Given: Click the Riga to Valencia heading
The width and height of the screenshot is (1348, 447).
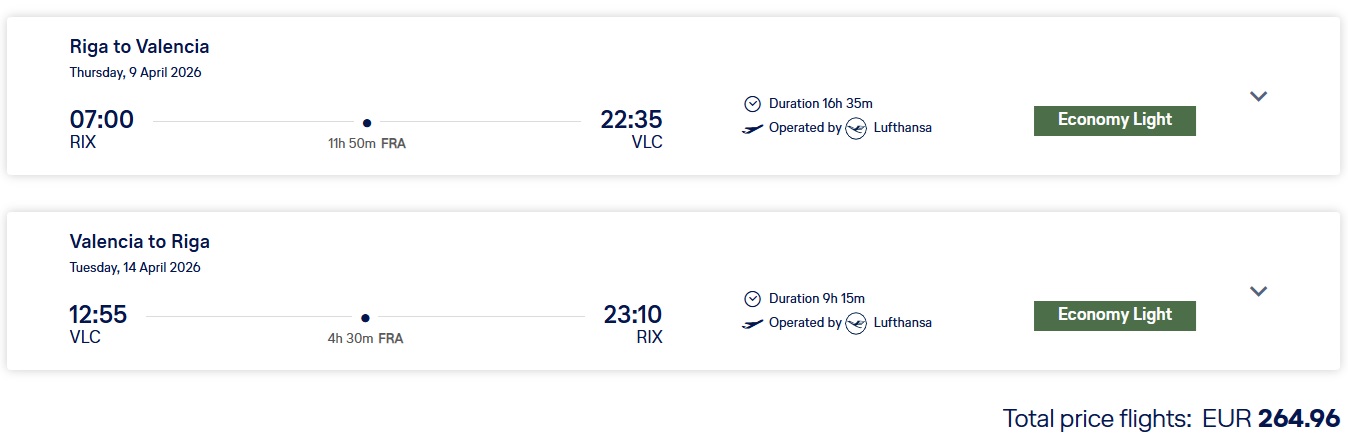Looking at the screenshot, I should pyautogui.click(x=139, y=47).
